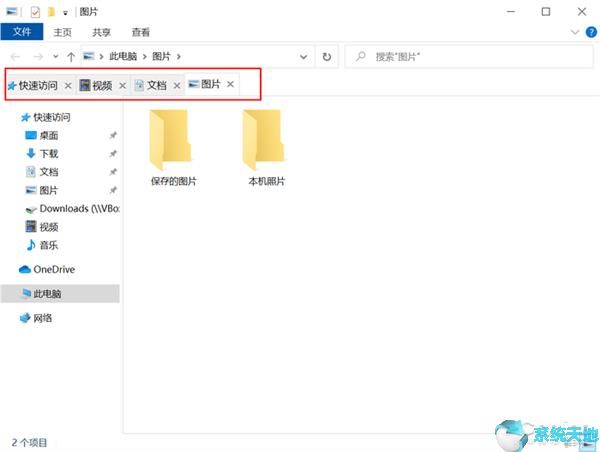
Task: Click the pin icon beside sidebar 图片
Action: [x=113, y=190]
